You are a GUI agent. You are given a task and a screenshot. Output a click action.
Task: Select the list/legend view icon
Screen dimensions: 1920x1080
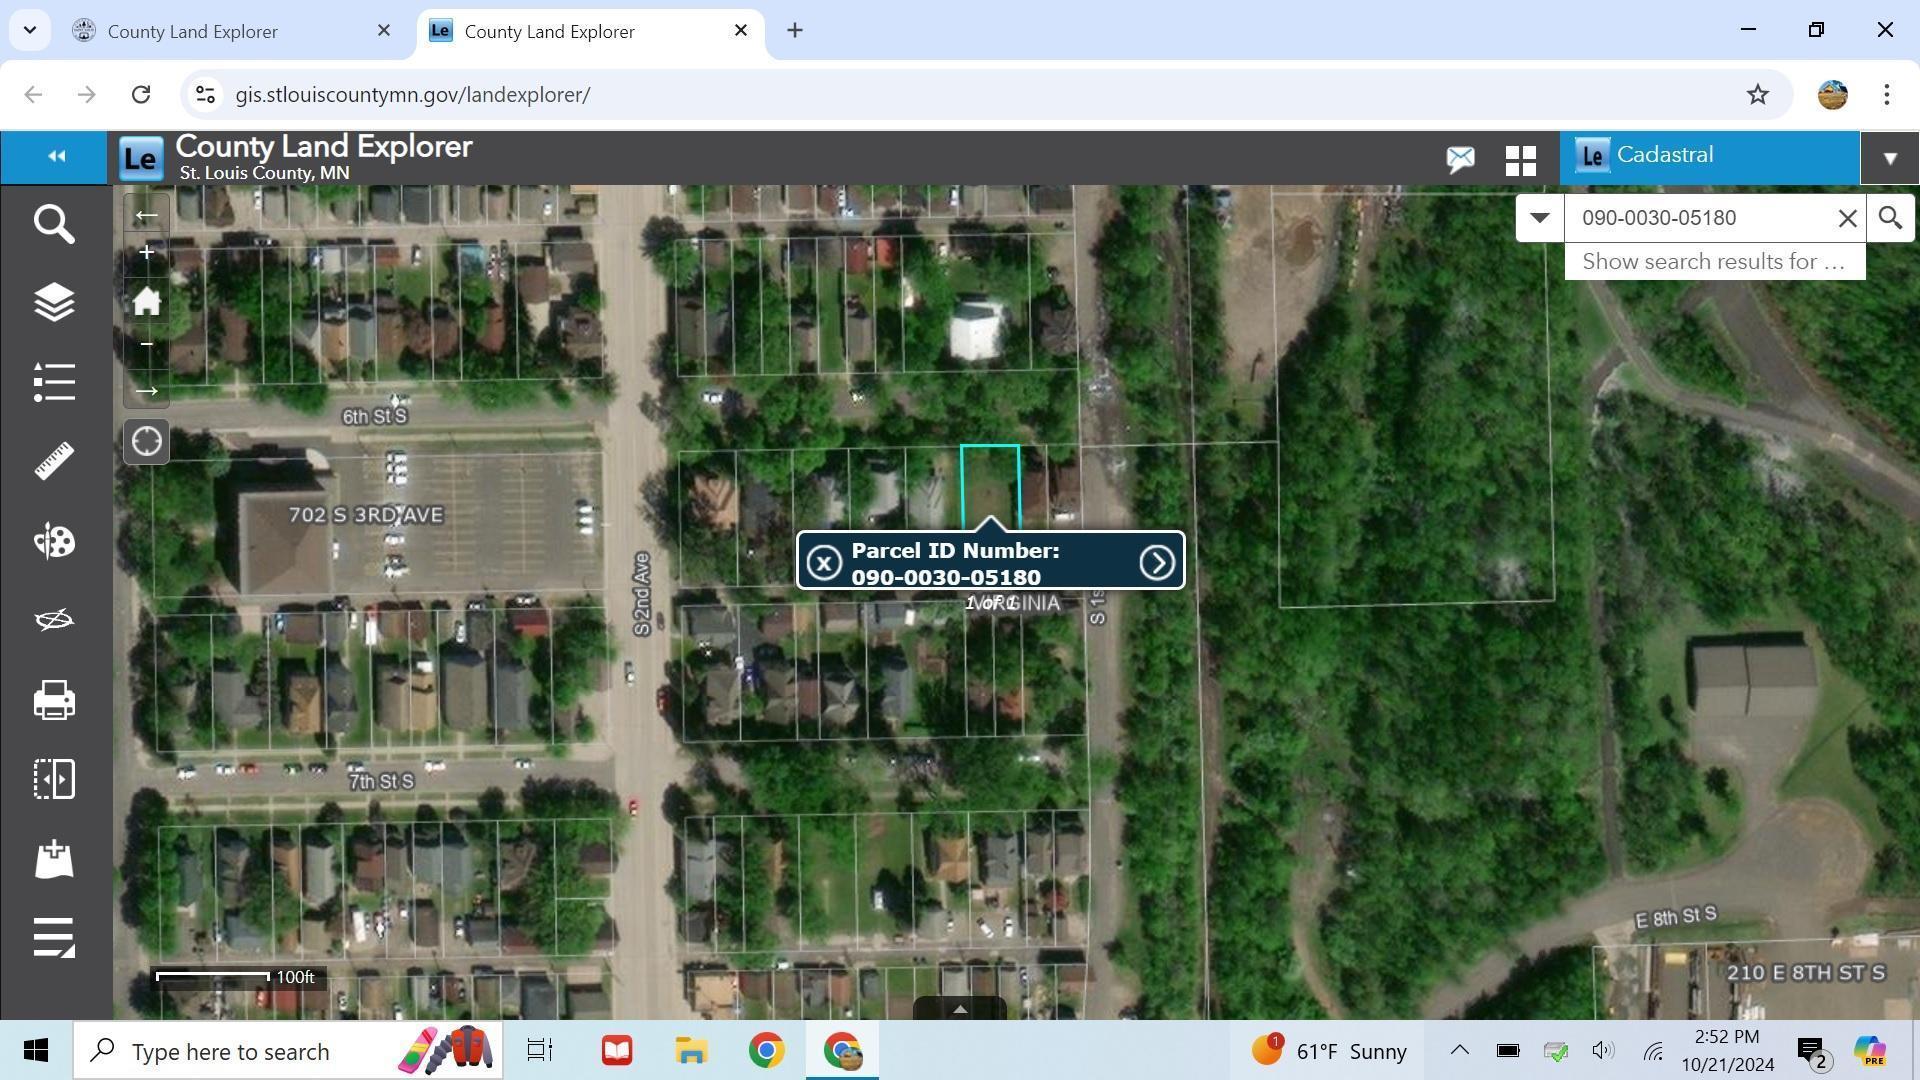click(x=53, y=382)
